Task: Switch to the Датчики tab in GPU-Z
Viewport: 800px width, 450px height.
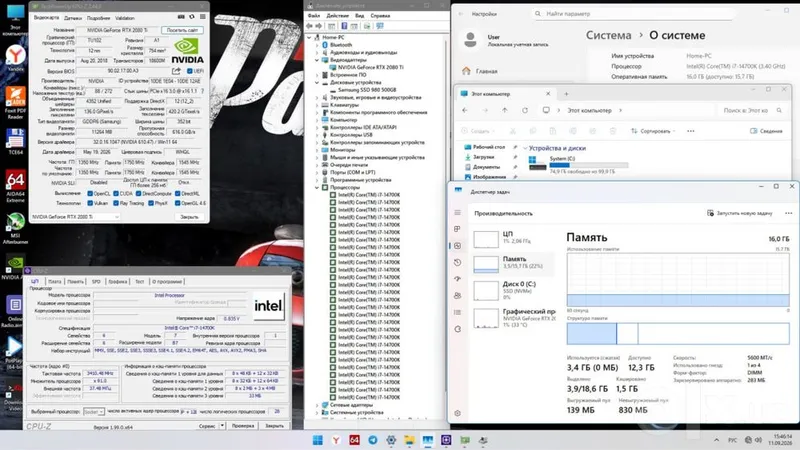Action: point(73,18)
